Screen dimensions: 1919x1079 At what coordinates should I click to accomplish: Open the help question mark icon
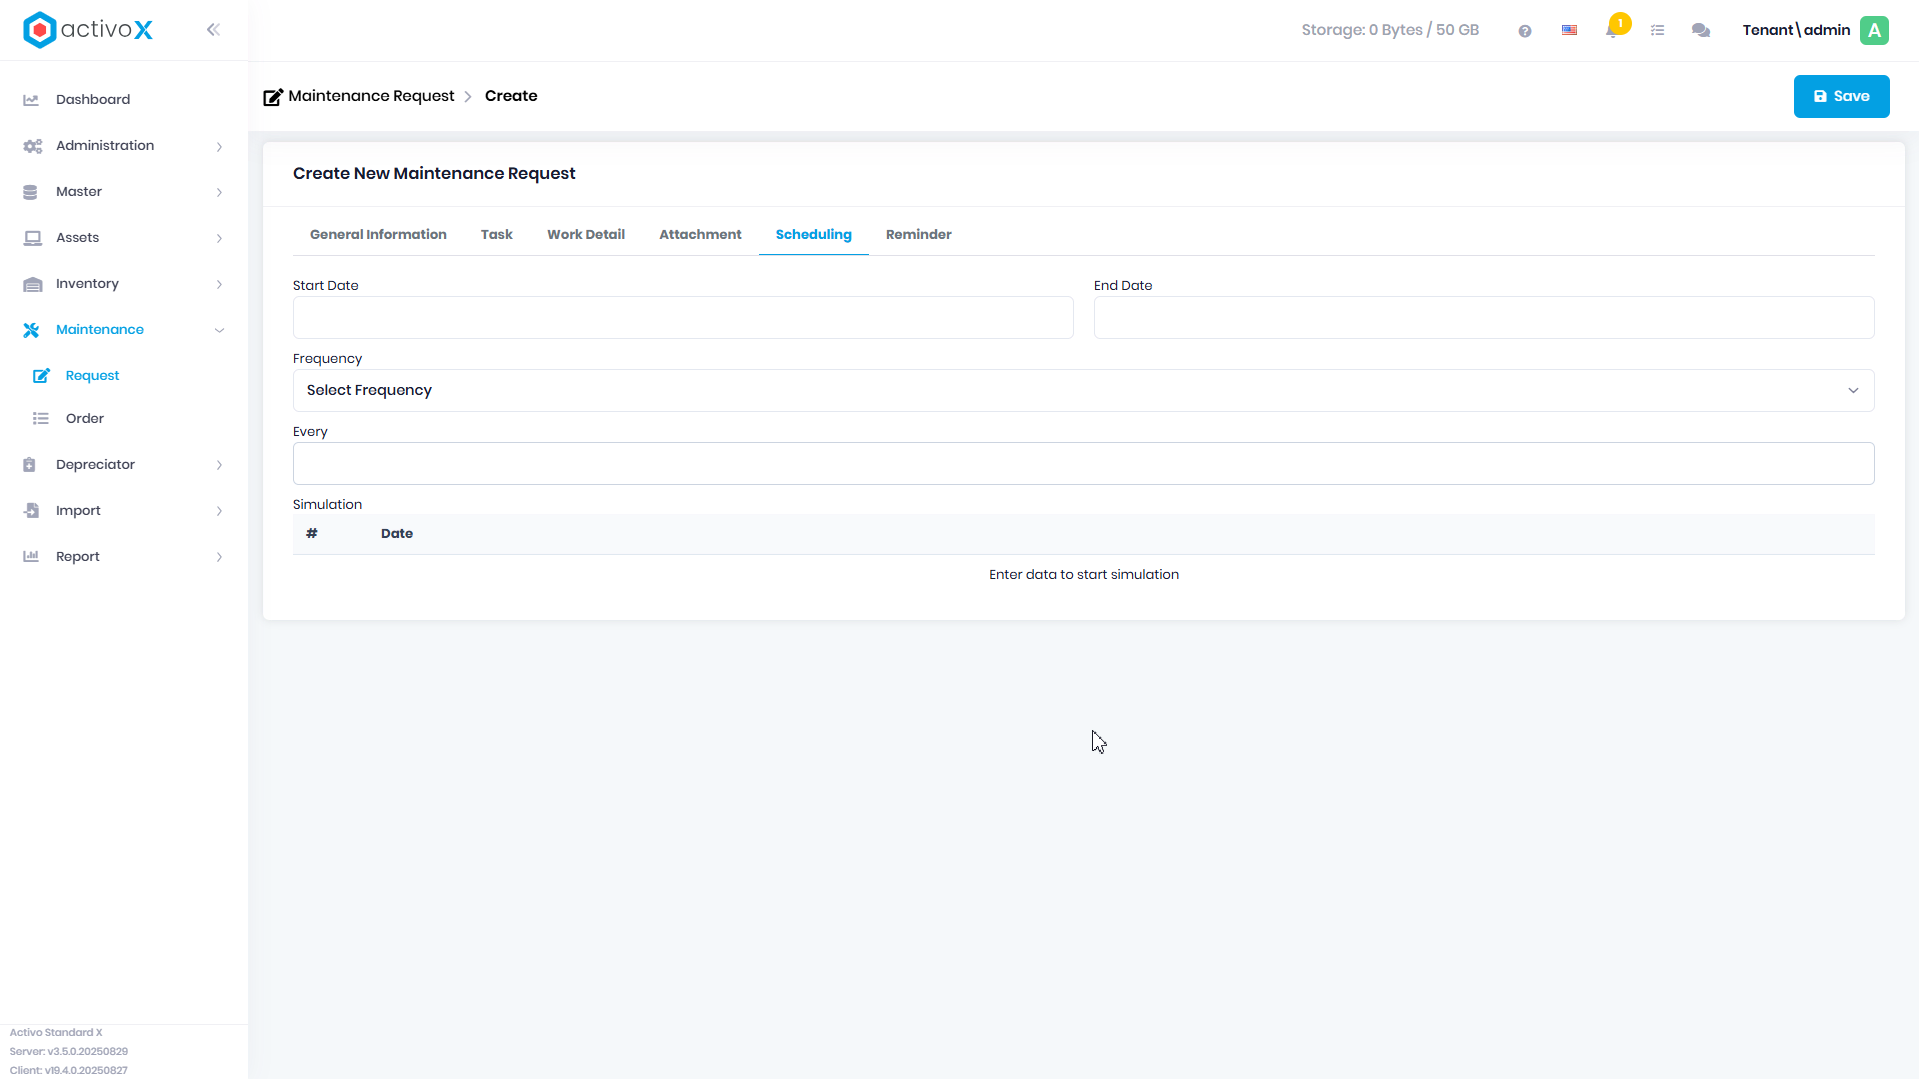pos(1525,31)
